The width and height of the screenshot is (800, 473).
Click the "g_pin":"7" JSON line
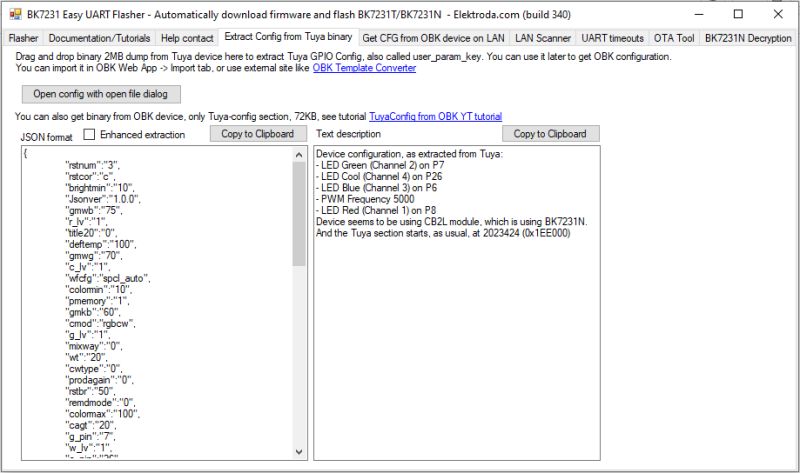click(x=90, y=436)
